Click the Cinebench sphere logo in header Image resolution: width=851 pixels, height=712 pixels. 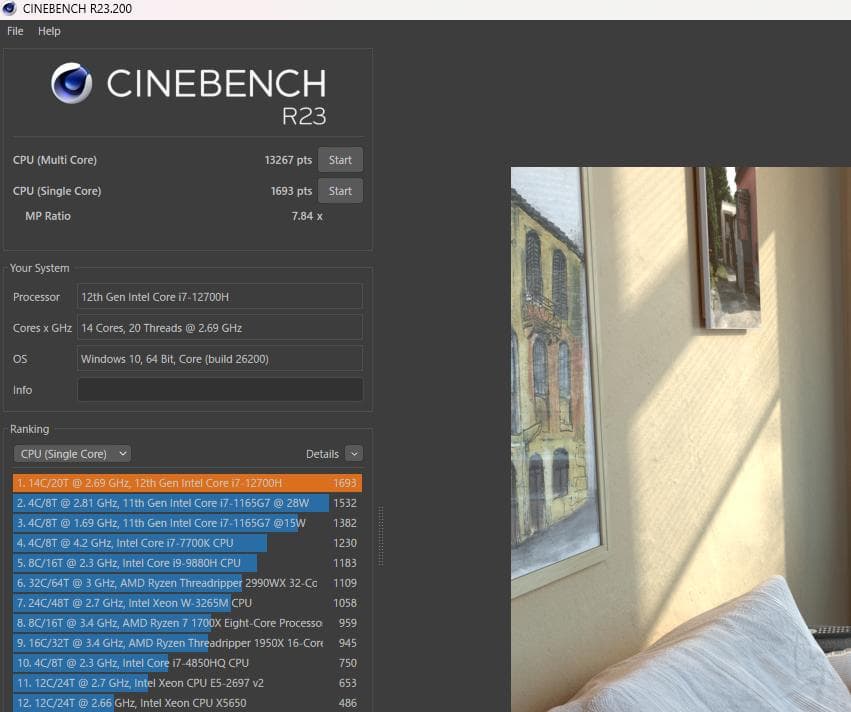[x=72, y=83]
